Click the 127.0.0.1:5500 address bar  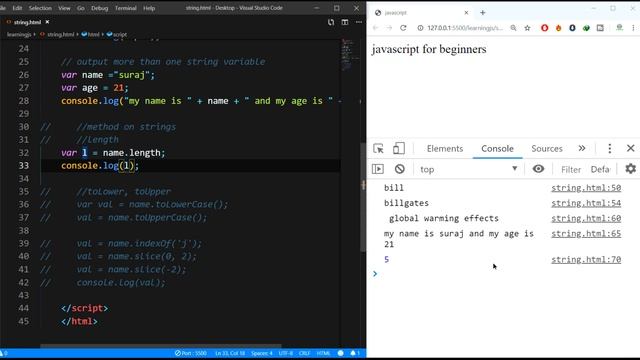tap(465, 28)
